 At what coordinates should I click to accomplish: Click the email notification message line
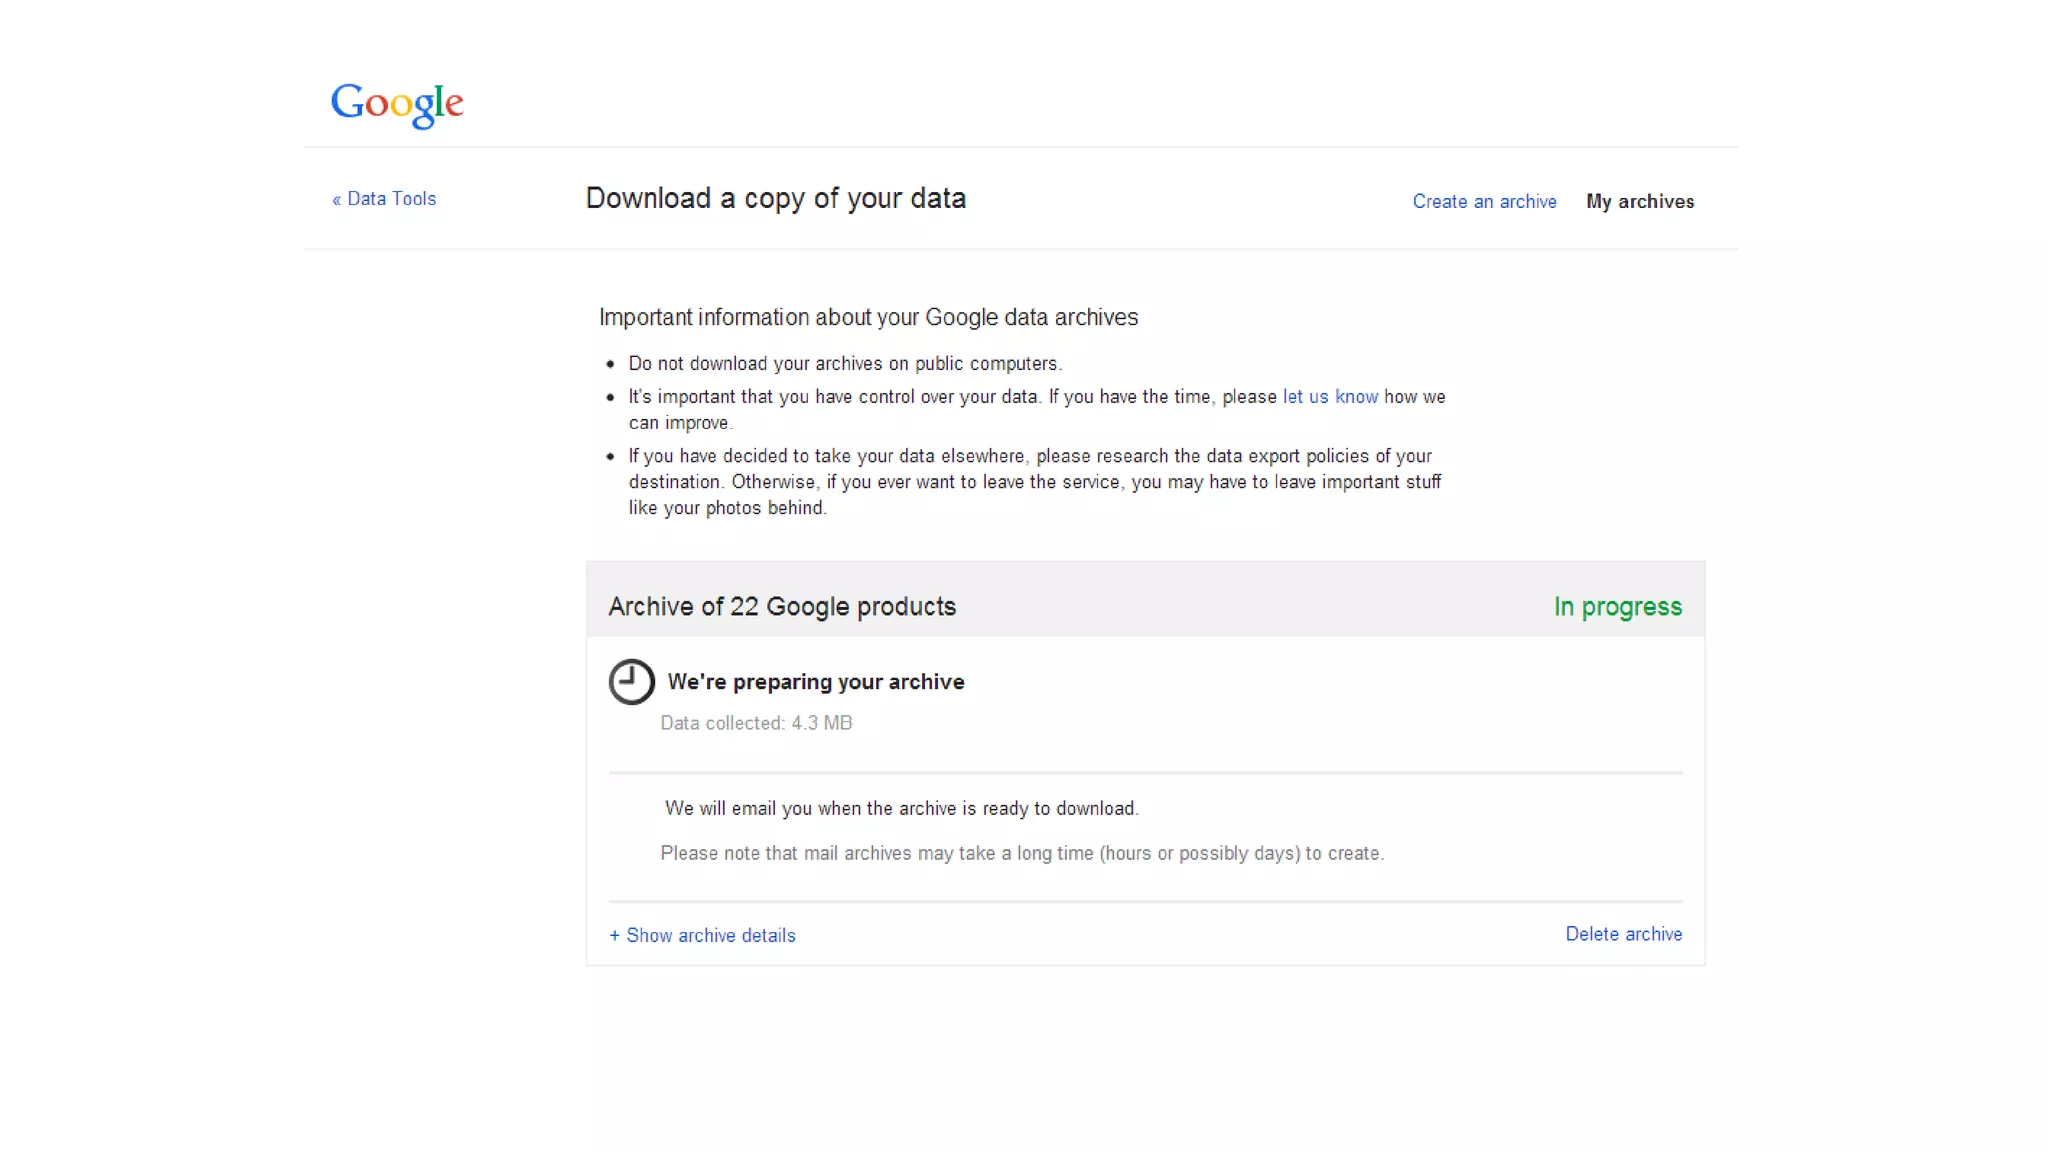(901, 809)
